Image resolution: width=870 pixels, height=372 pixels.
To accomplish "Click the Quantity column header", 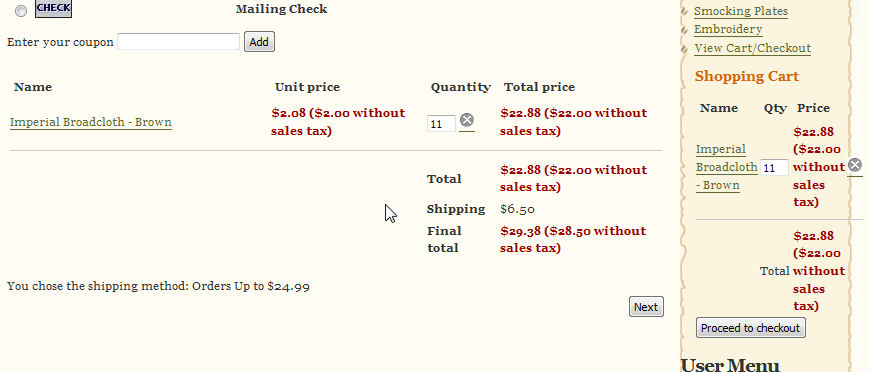I will [461, 87].
